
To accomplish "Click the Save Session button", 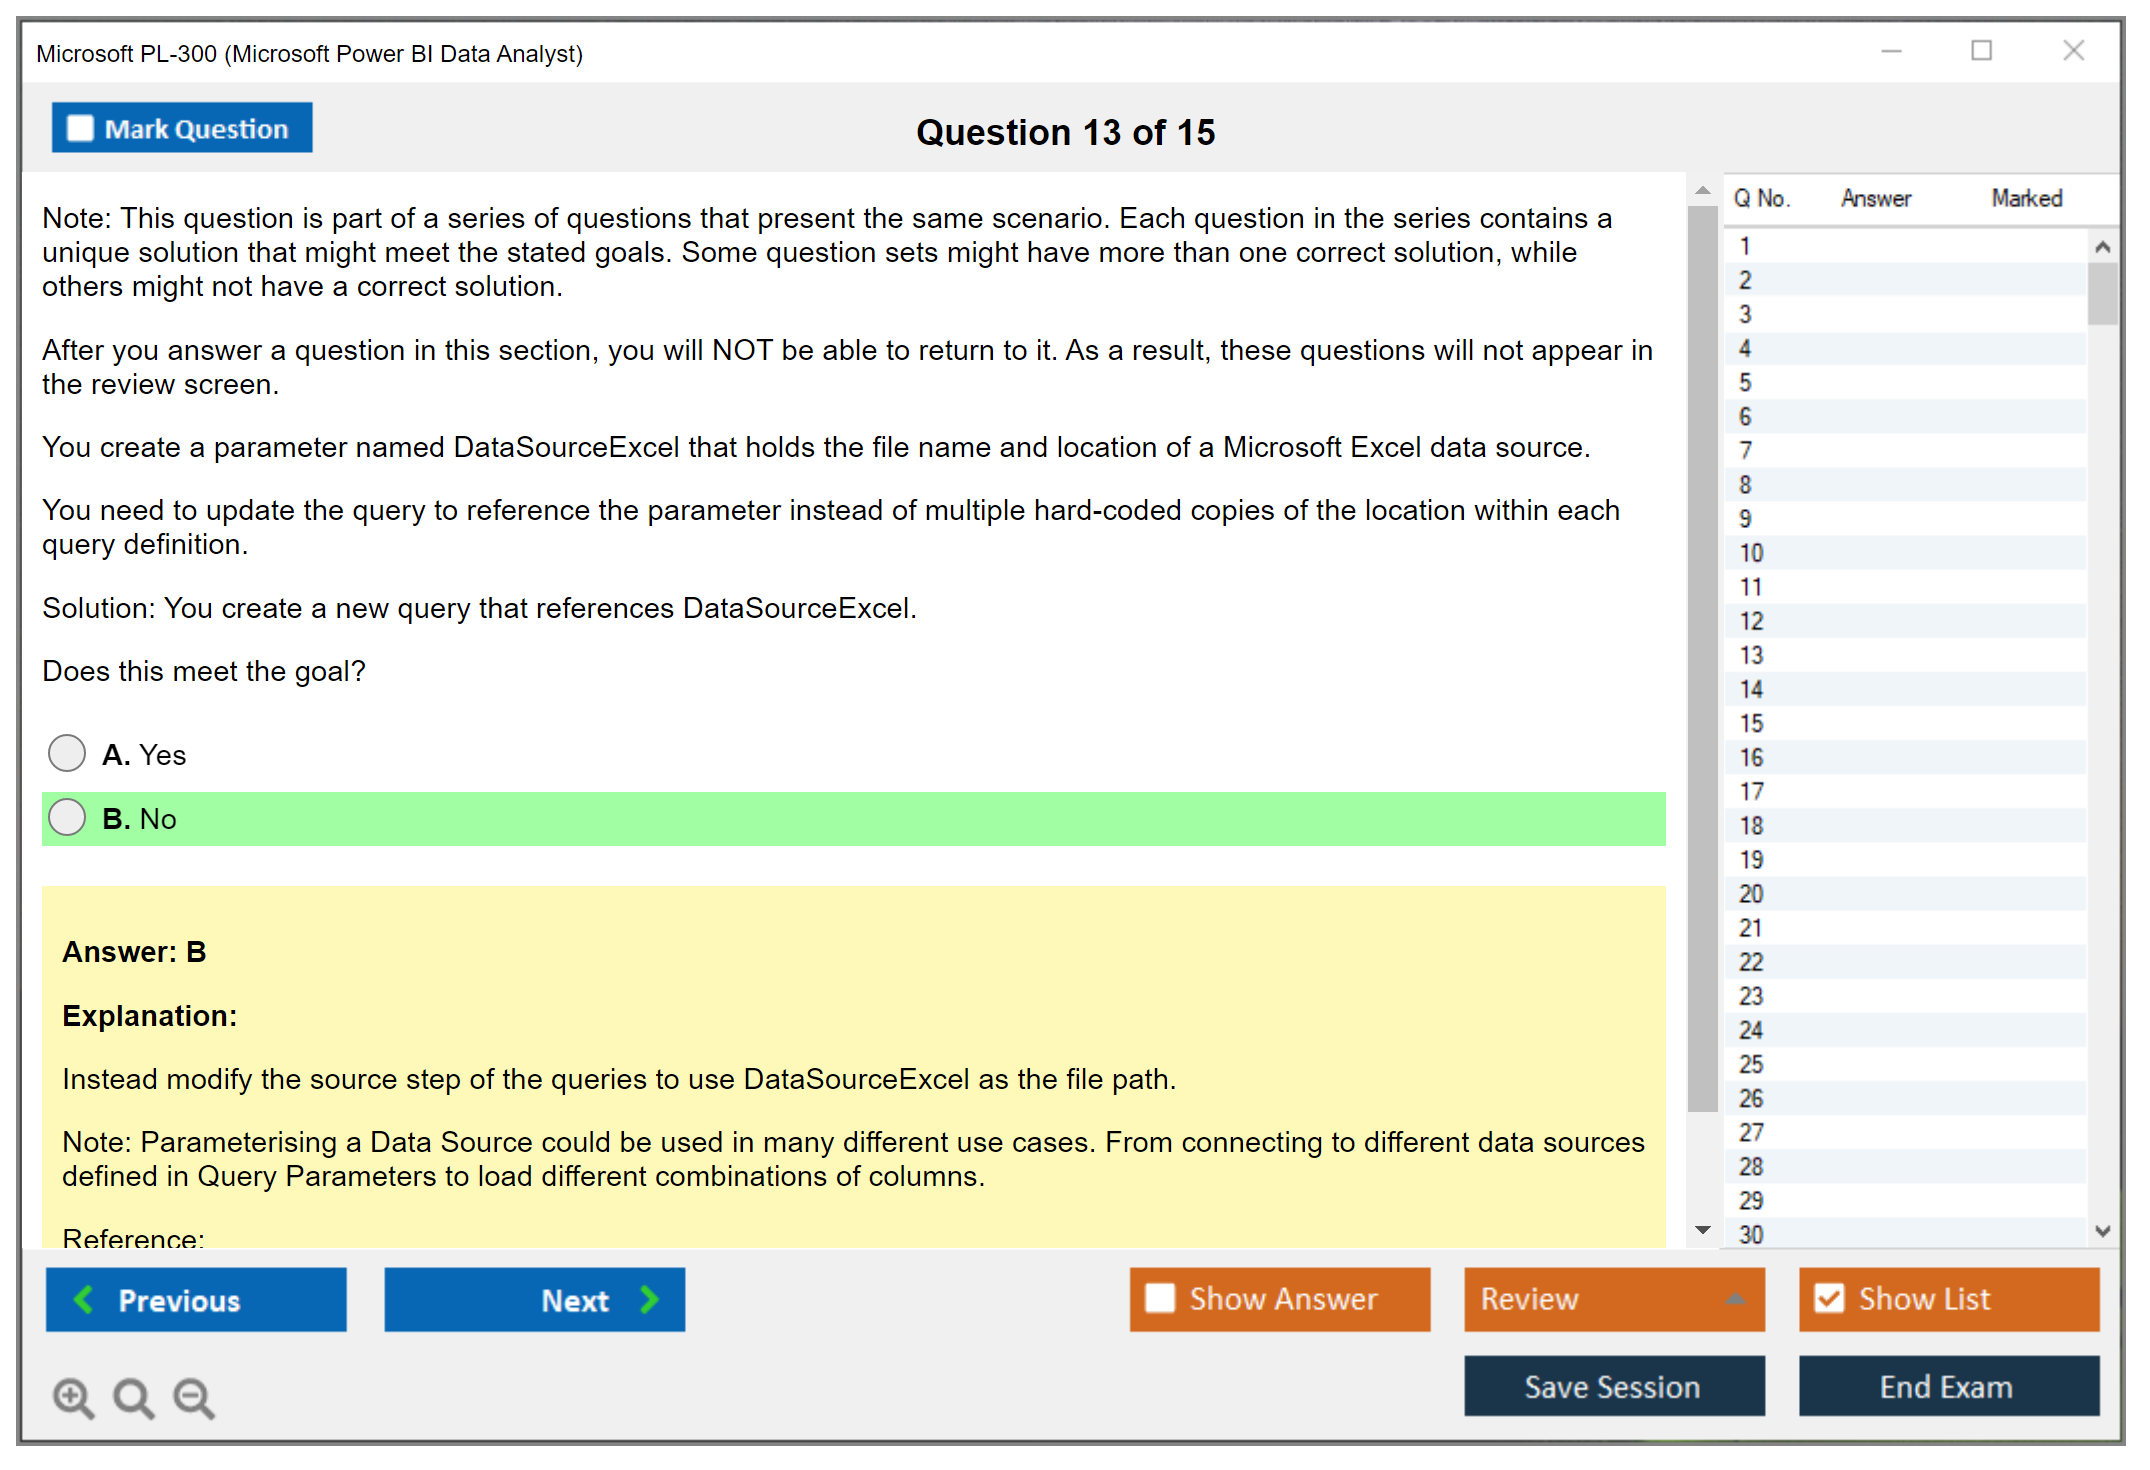I will click(1613, 1386).
